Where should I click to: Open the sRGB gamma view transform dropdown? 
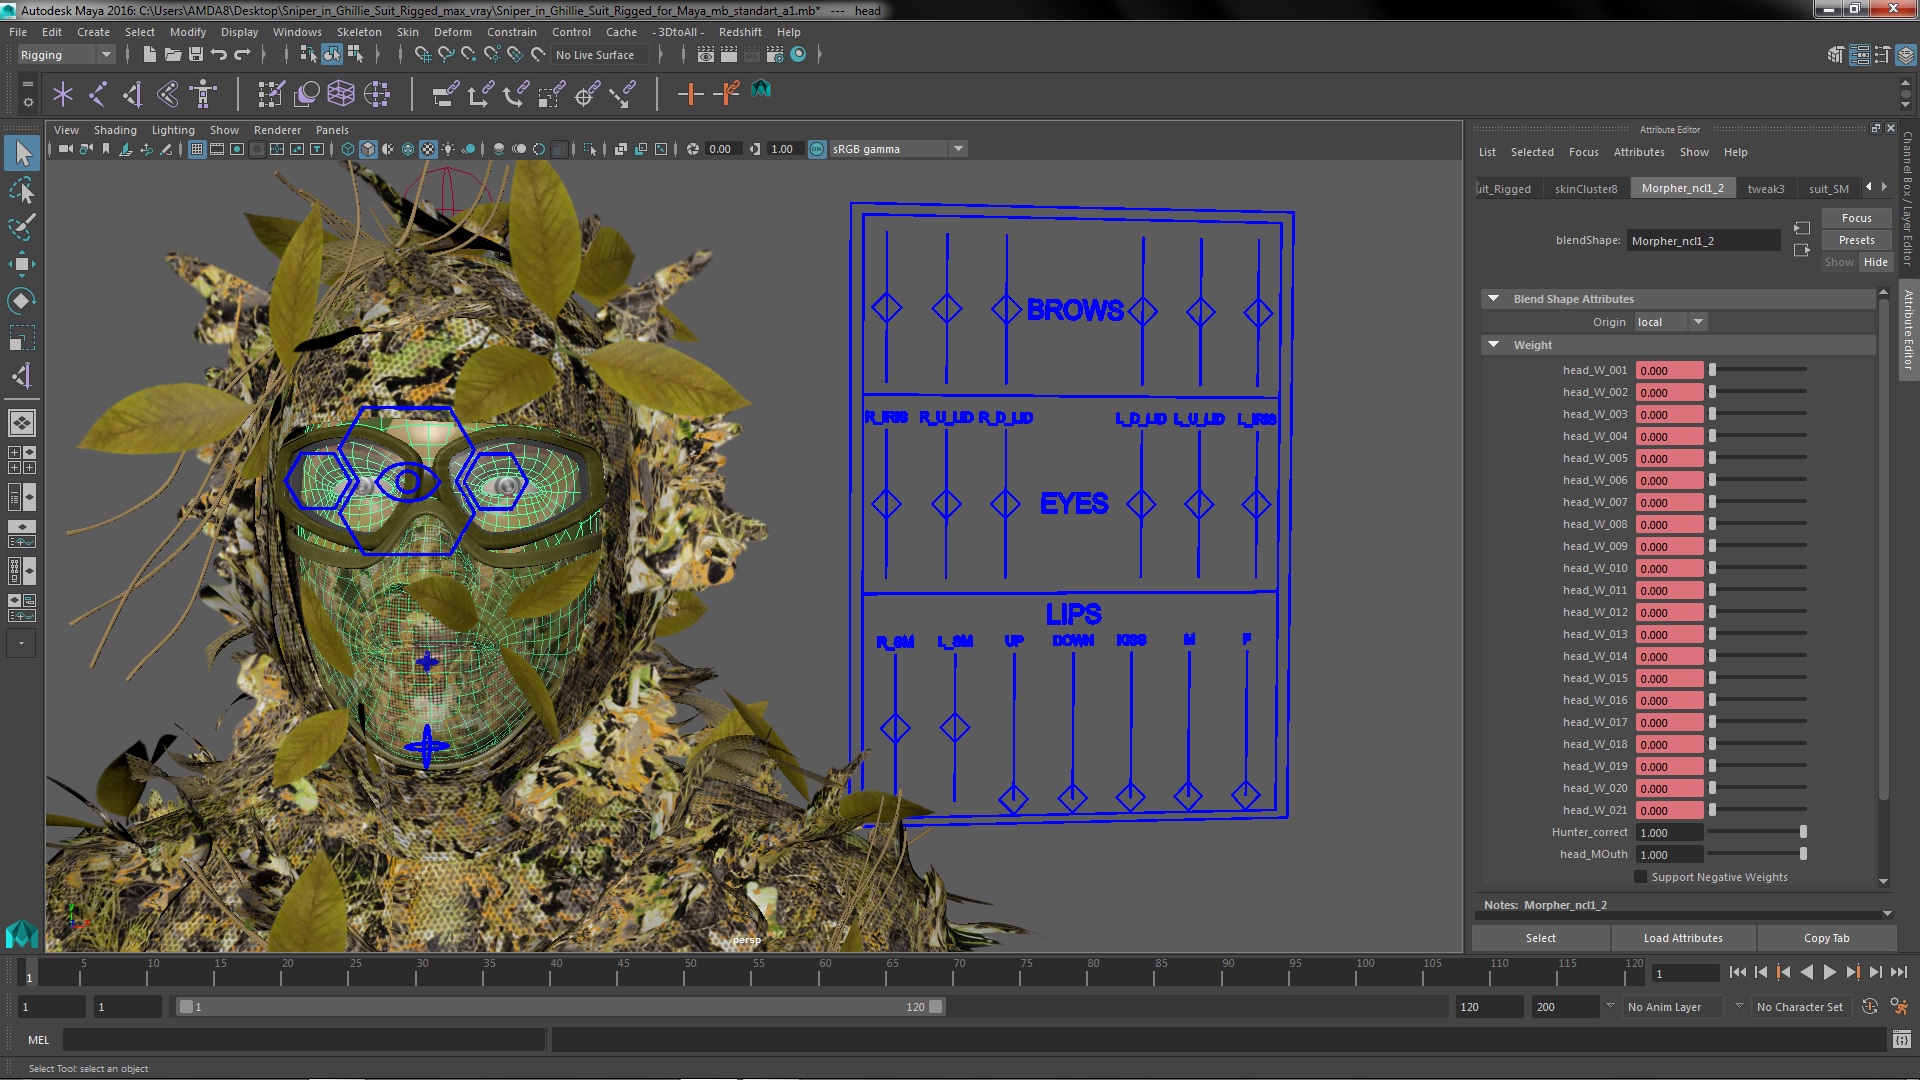click(x=898, y=149)
